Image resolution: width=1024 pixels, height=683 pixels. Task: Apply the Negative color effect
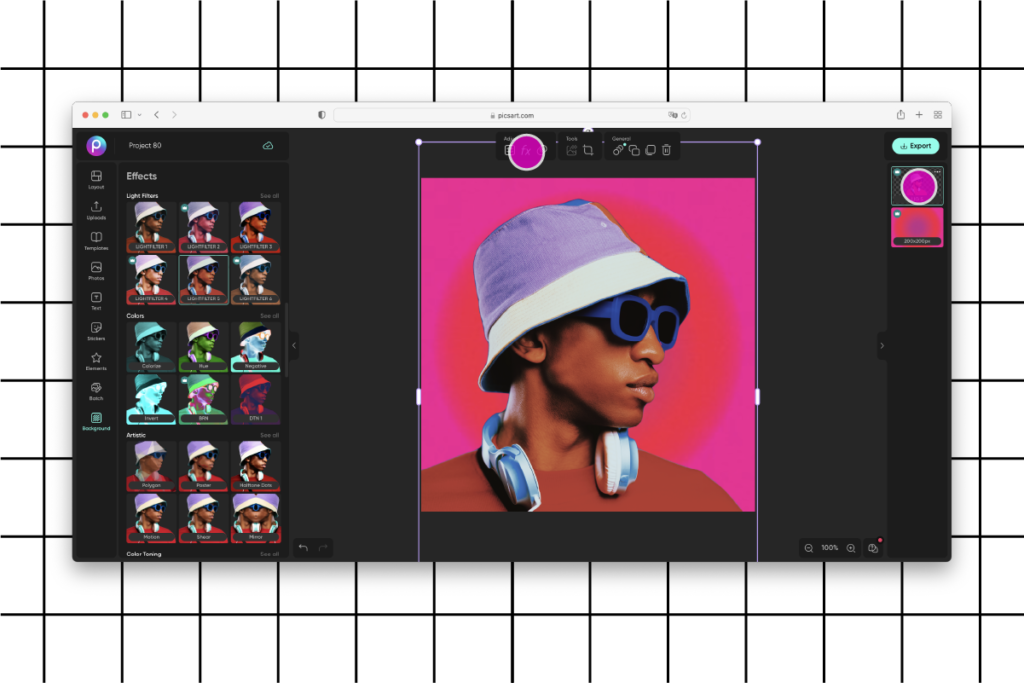(255, 346)
